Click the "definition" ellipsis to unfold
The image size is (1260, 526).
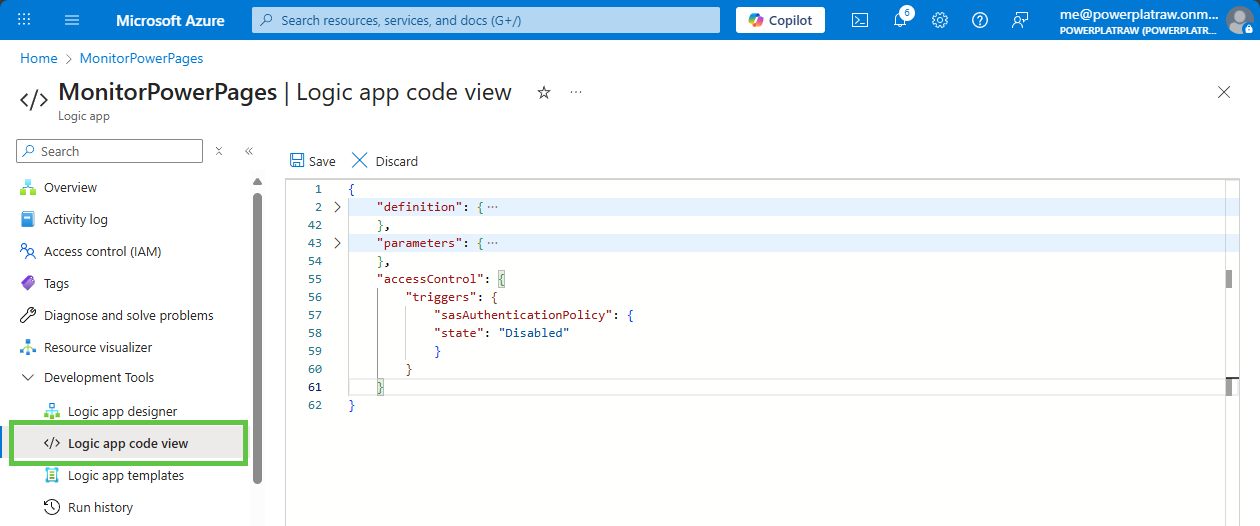(x=492, y=207)
